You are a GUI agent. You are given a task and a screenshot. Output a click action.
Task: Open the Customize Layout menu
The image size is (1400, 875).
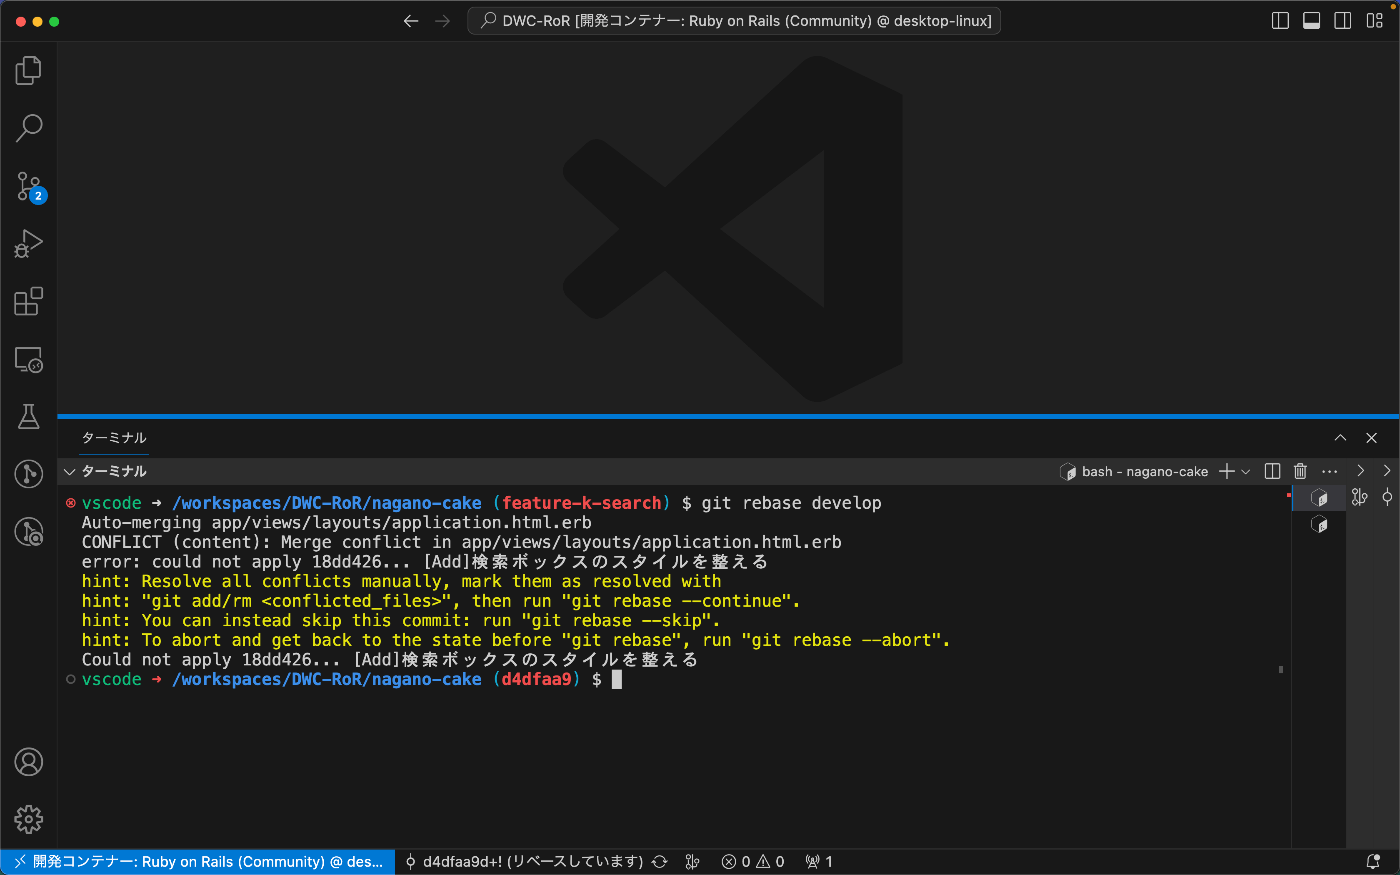tap(1375, 21)
